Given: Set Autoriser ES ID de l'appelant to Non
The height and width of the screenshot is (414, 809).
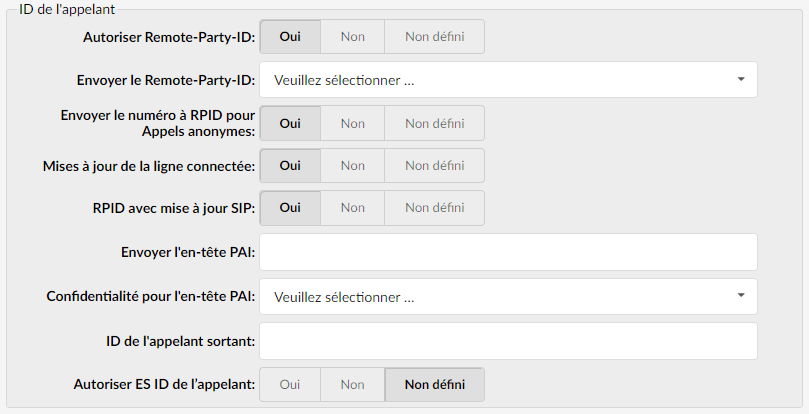Looking at the screenshot, I should (x=352, y=385).
